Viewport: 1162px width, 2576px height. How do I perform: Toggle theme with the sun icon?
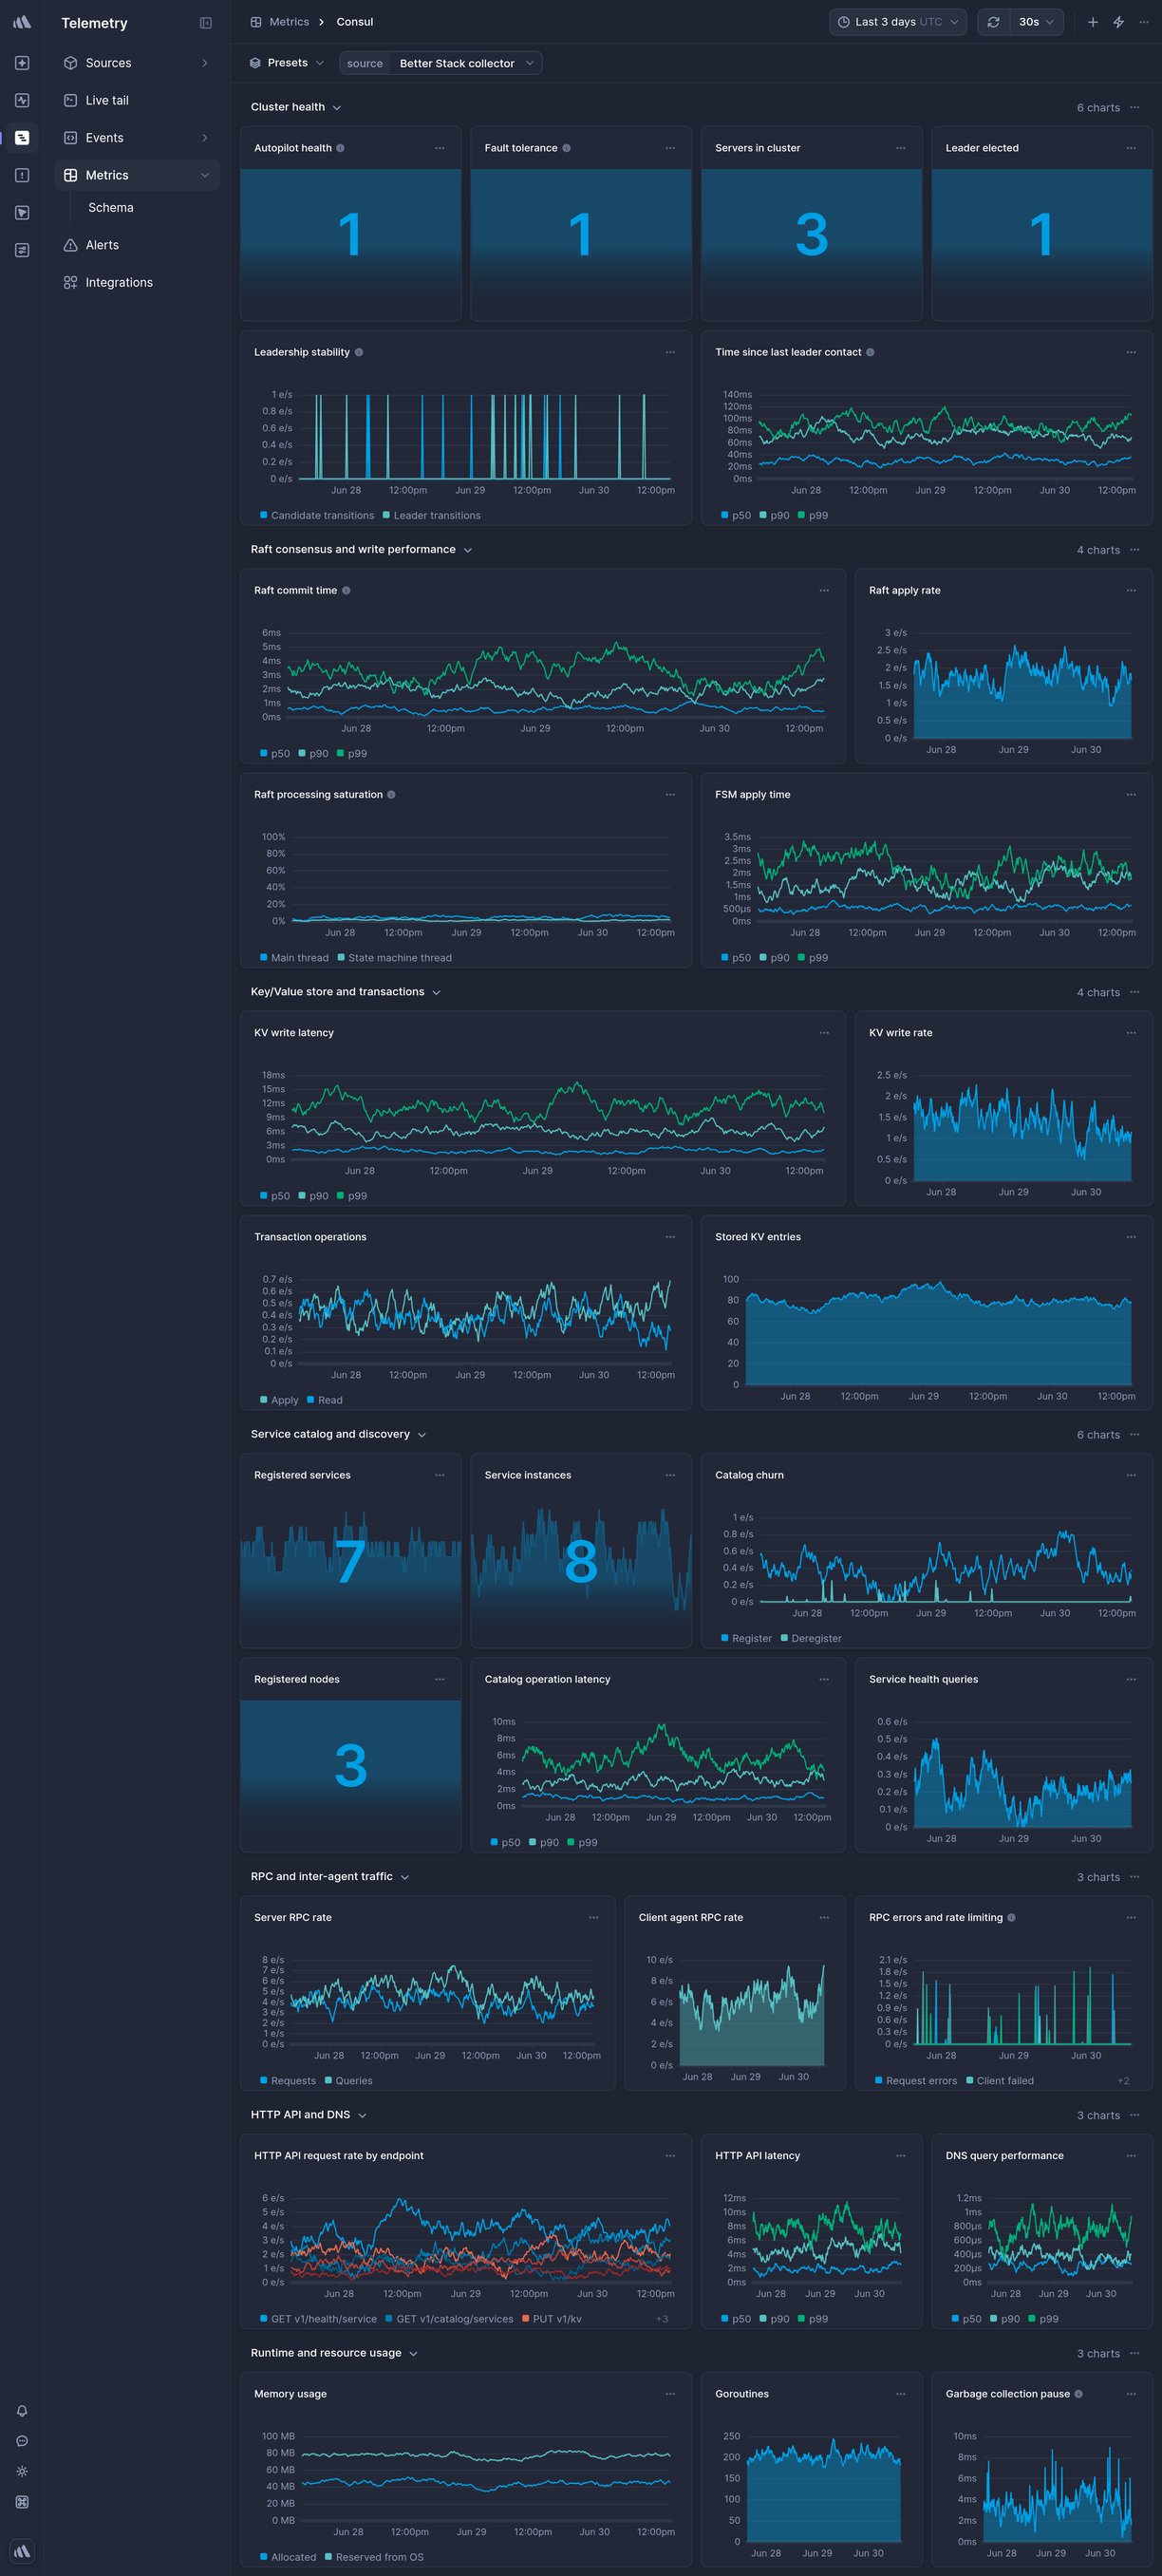coord(22,2471)
